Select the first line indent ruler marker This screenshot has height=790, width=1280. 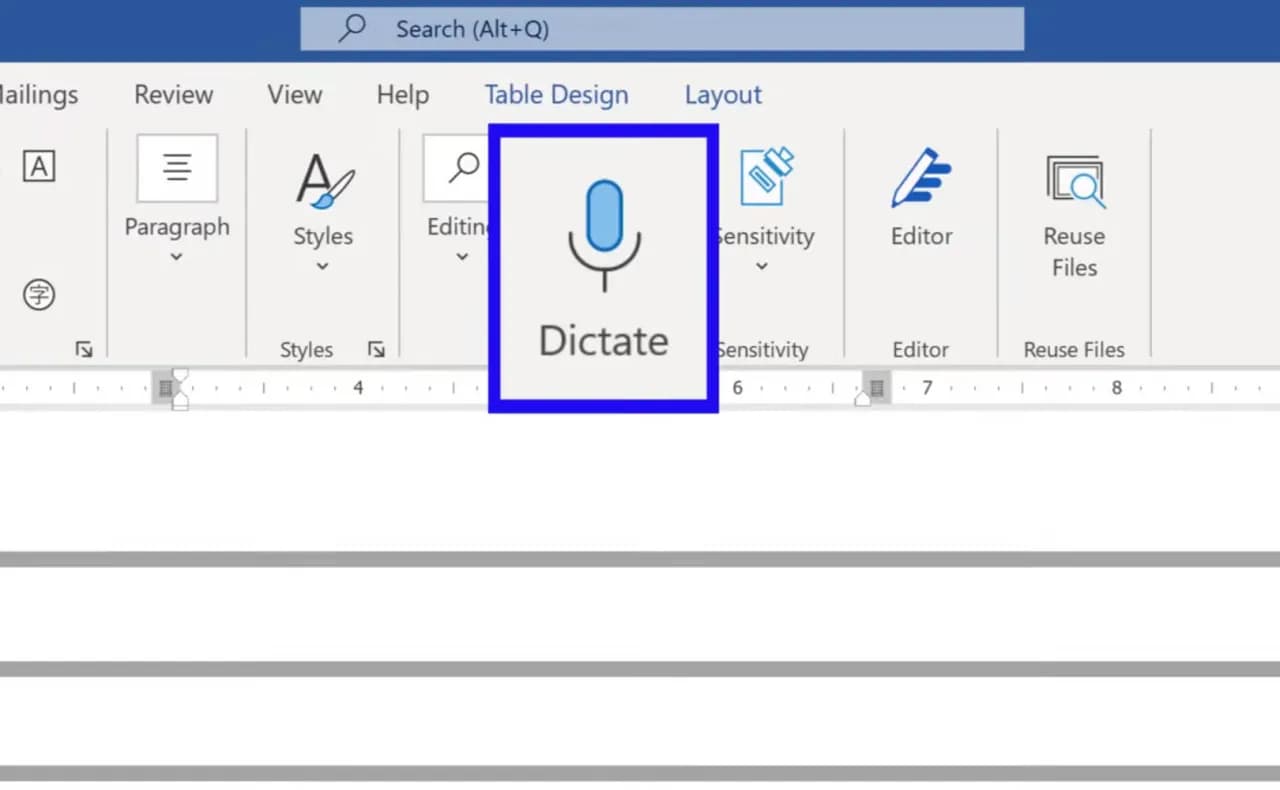[180, 376]
